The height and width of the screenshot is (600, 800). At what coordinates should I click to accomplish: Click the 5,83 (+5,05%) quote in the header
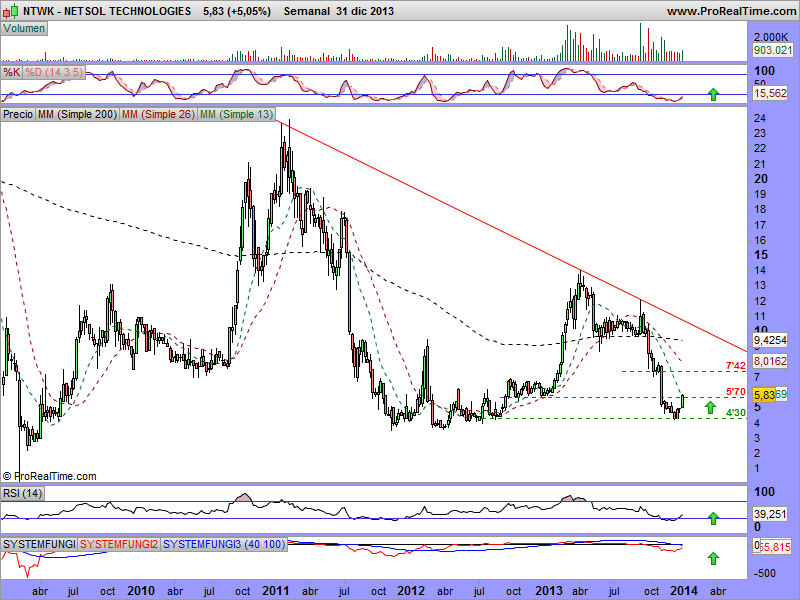(237, 11)
